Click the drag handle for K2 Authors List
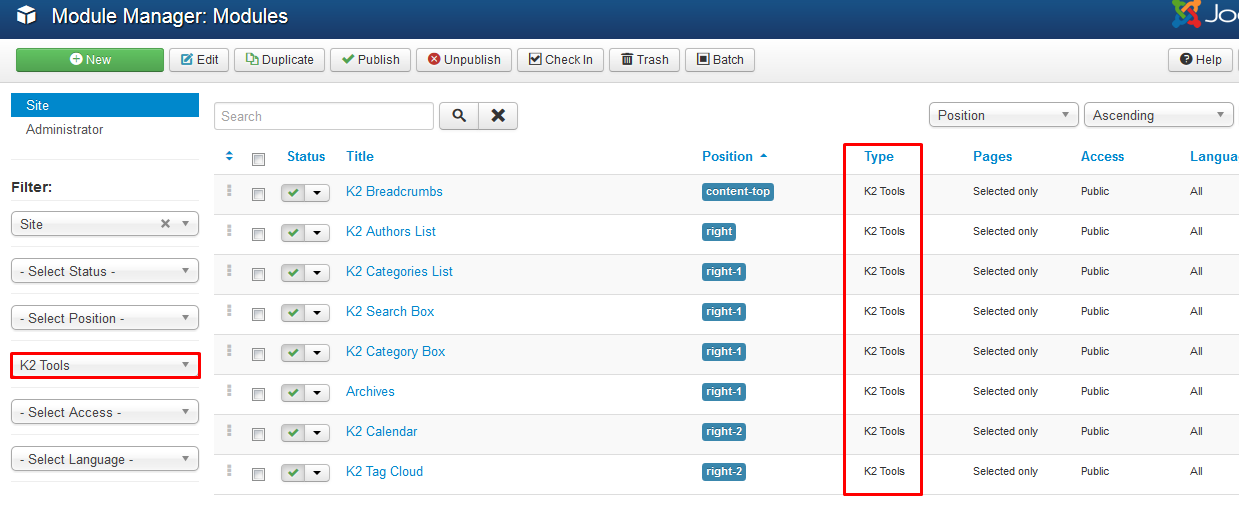The image size is (1239, 509). point(229,230)
